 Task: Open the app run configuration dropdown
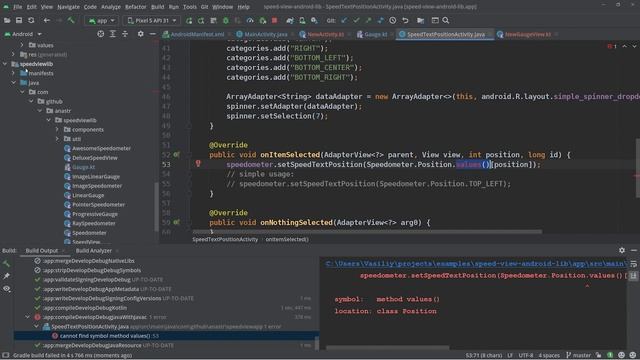coord(102,20)
